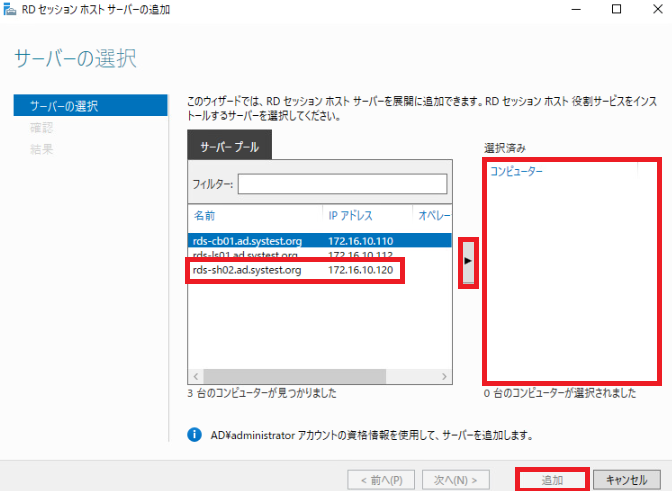The image size is (672, 491).
Task: Click the < 前へ(P) button
Action: tap(381, 480)
